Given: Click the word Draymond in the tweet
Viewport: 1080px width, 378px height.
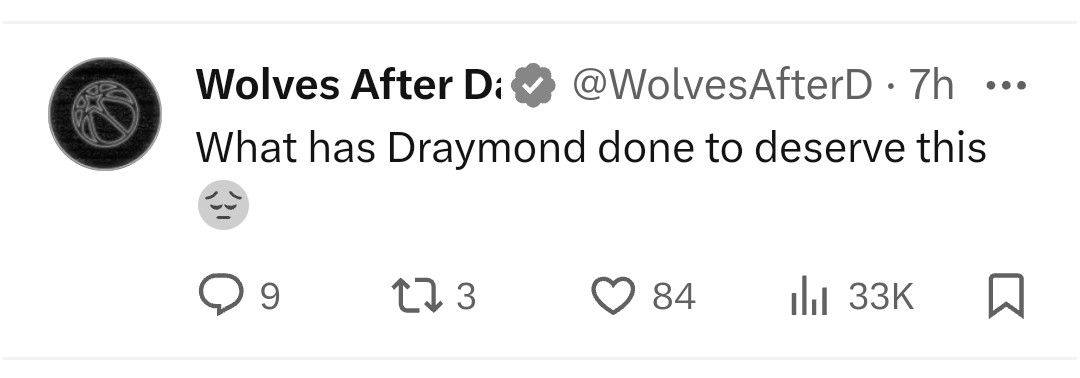Looking at the screenshot, I should pyautogui.click(x=486, y=149).
